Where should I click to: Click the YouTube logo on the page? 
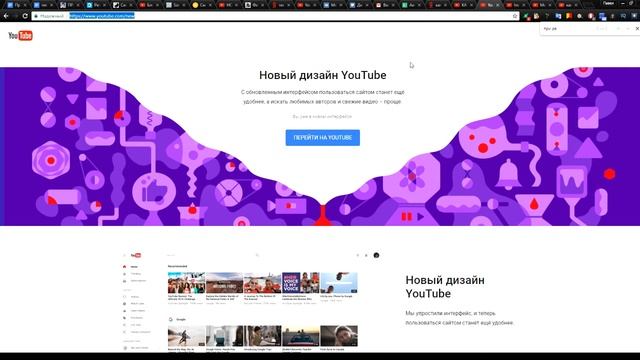pos(20,36)
